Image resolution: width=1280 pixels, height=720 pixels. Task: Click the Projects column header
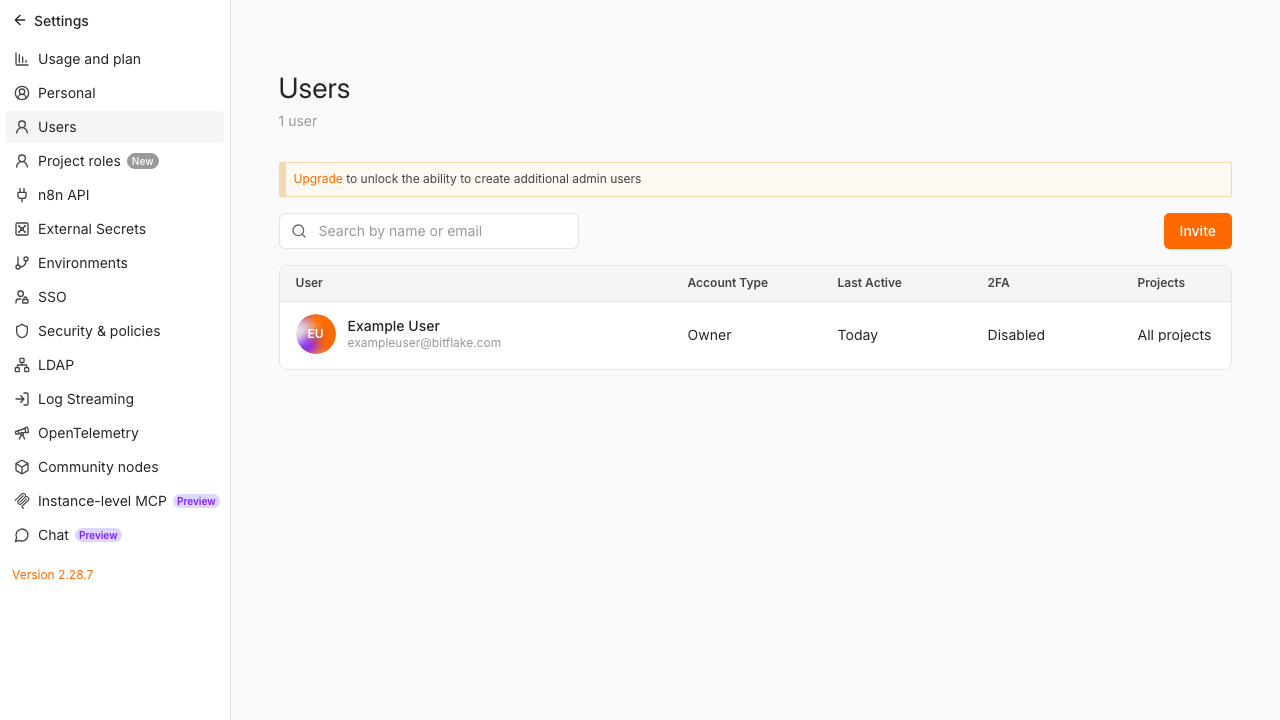[x=1161, y=283]
